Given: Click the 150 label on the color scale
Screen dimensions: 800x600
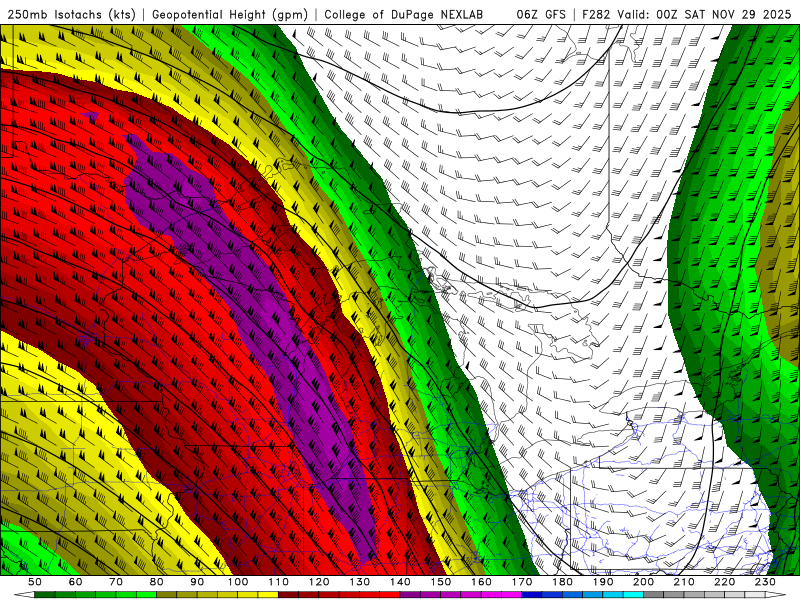Looking at the screenshot, I should pyautogui.click(x=441, y=582).
